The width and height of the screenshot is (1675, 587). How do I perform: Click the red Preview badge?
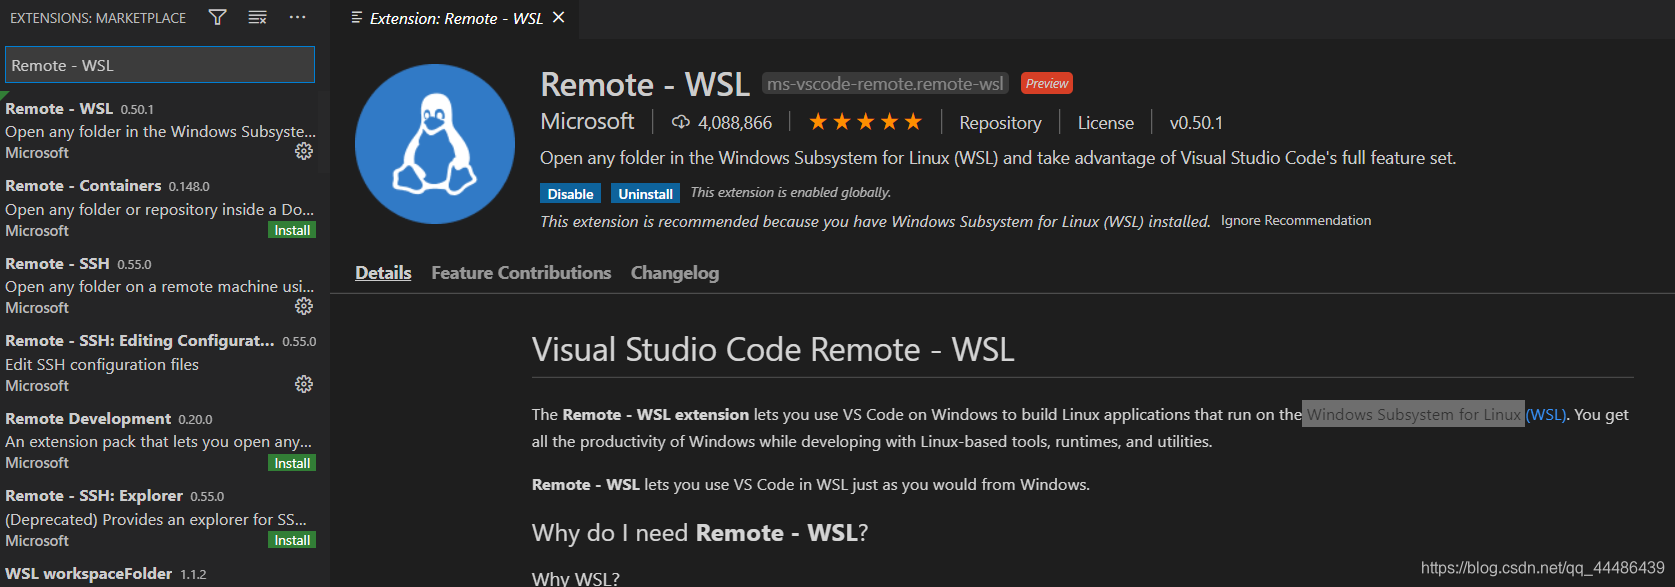pos(1047,83)
